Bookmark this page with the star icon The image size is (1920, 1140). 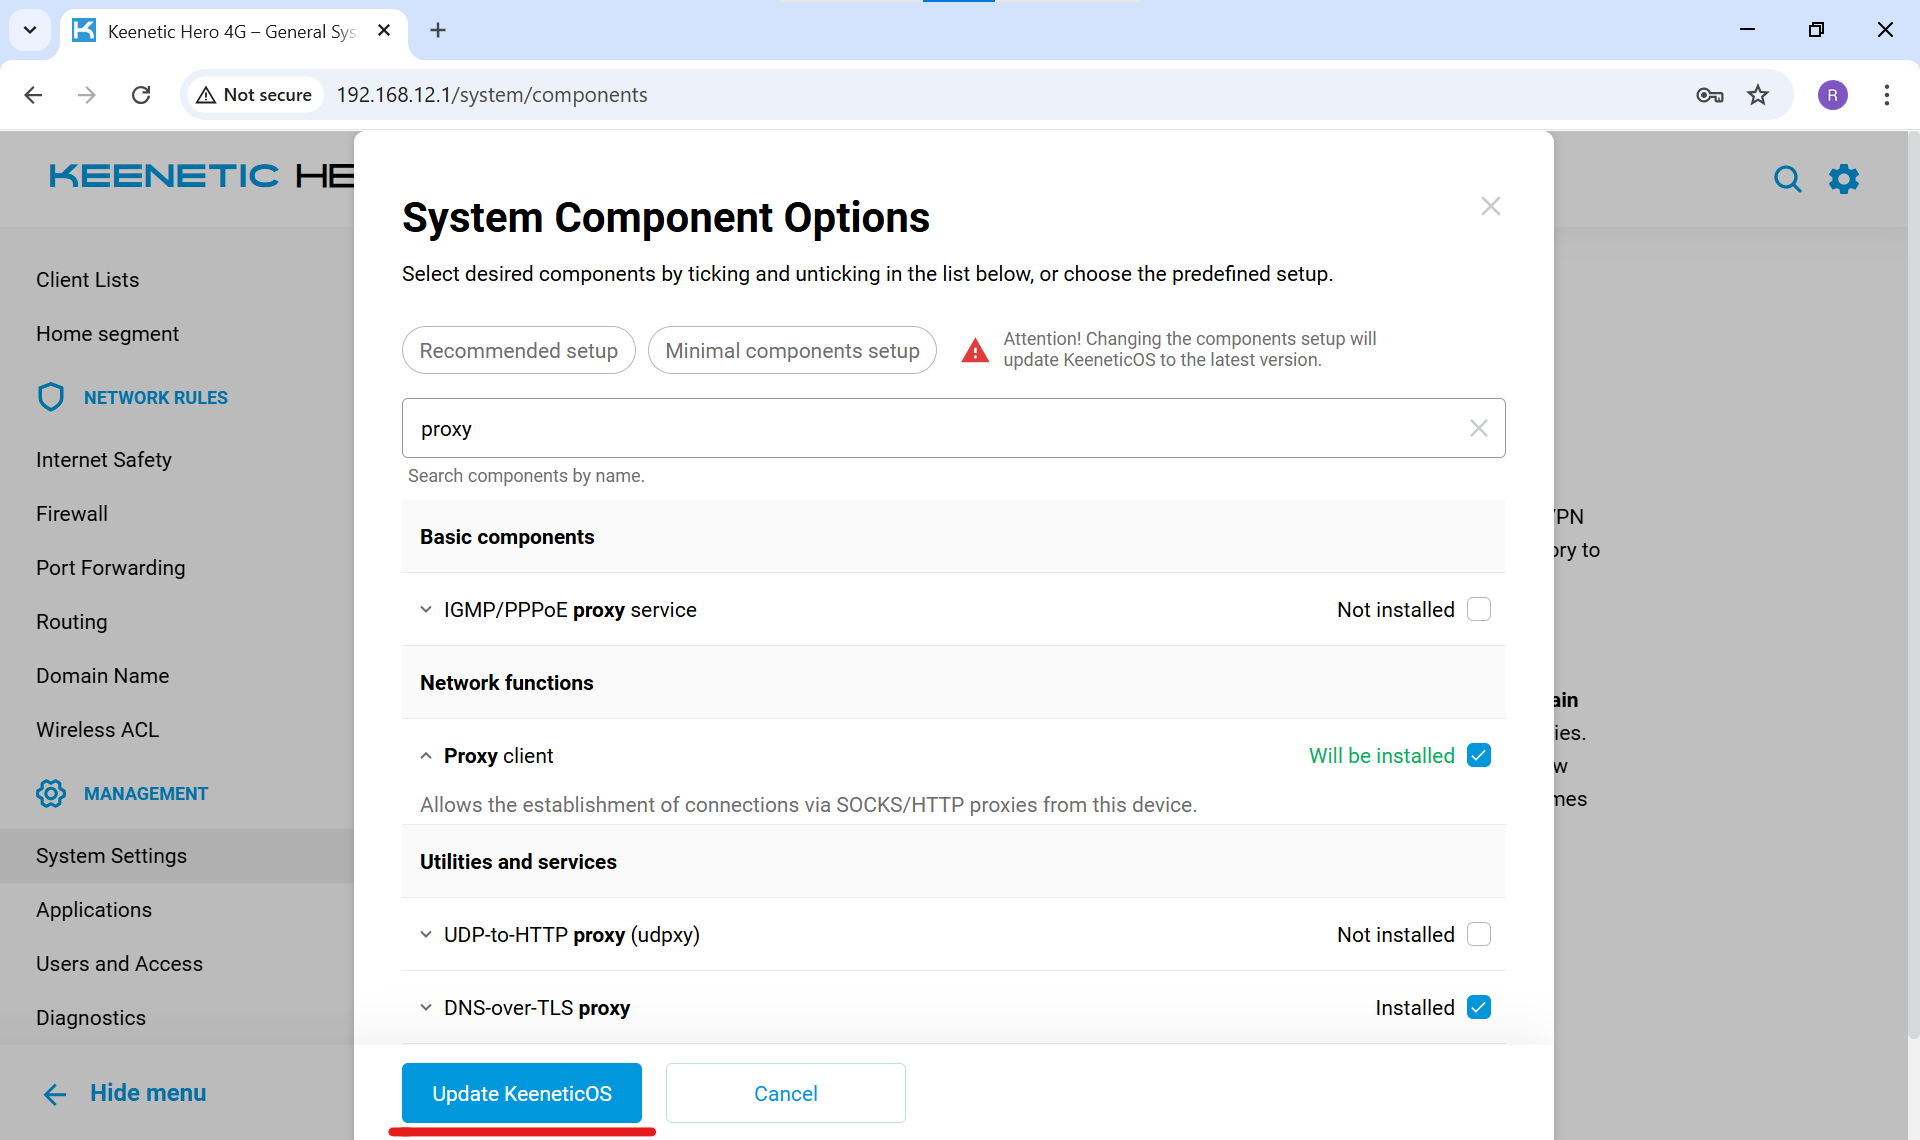pos(1758,95)
